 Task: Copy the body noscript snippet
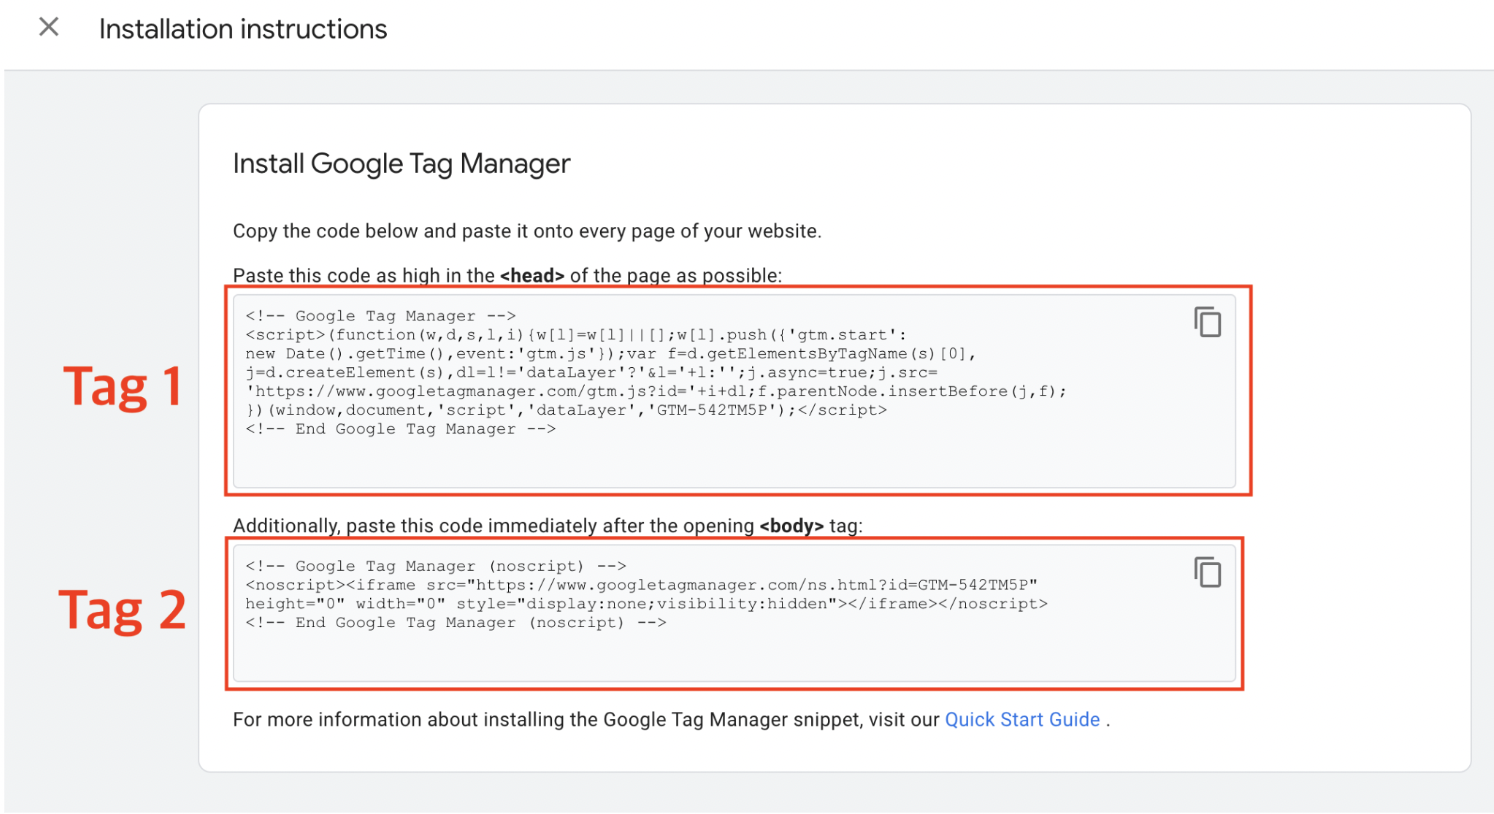pyautogui.click(x=1207, y=572)
